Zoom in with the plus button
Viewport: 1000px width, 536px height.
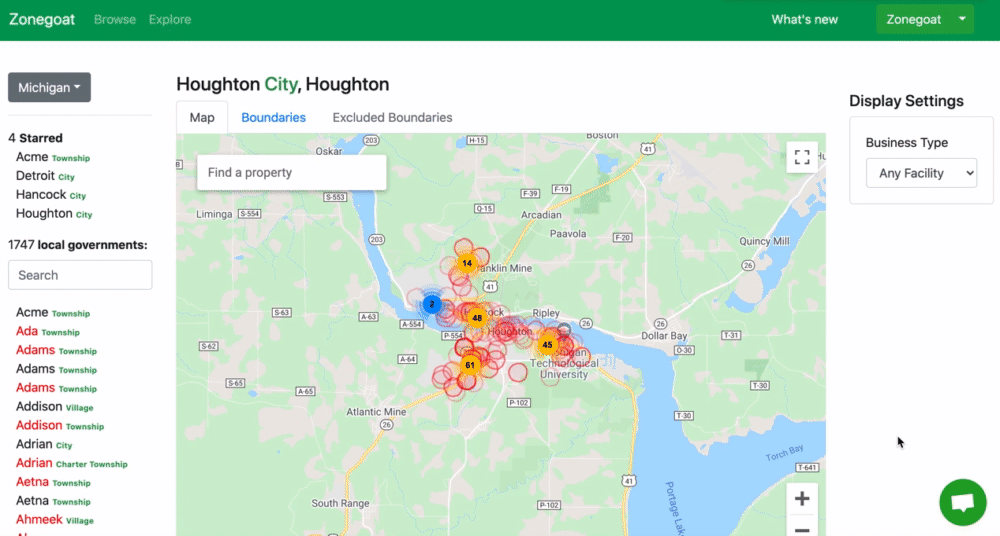coord(802,498)
